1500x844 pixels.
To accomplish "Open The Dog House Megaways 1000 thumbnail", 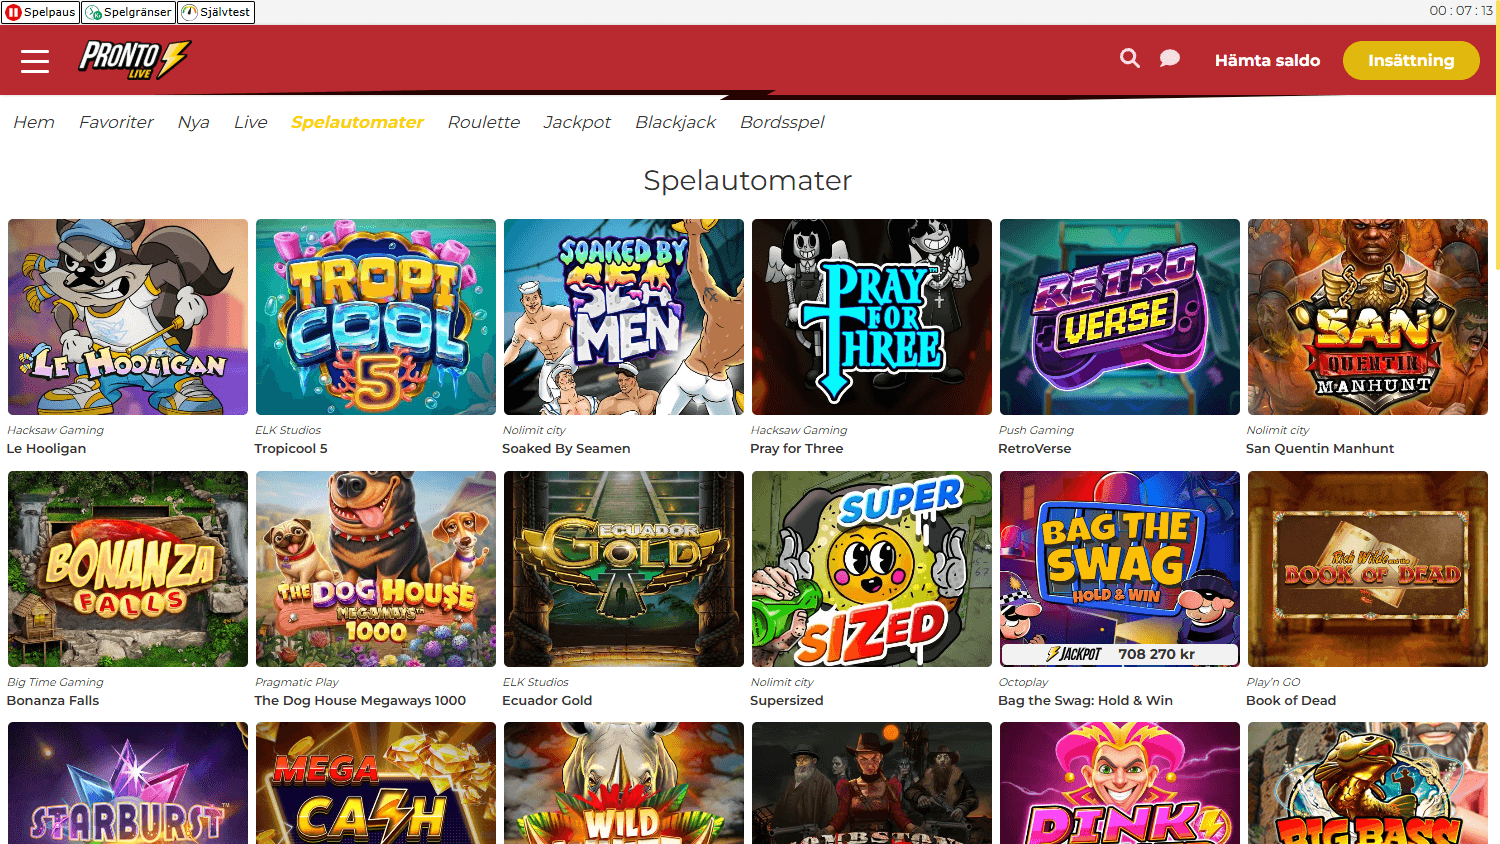I will pos(376,569).
